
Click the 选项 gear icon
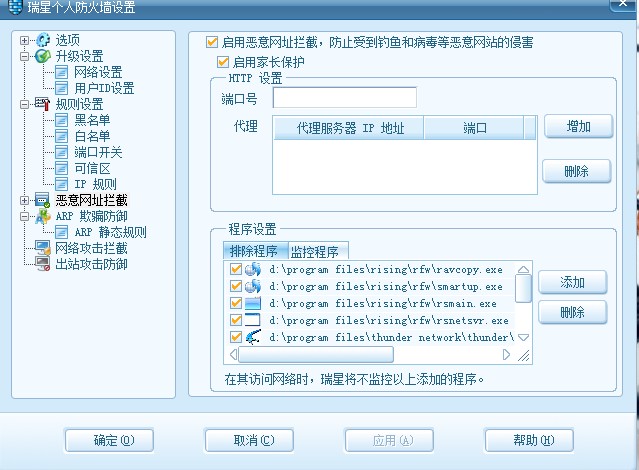pos(43,40)
